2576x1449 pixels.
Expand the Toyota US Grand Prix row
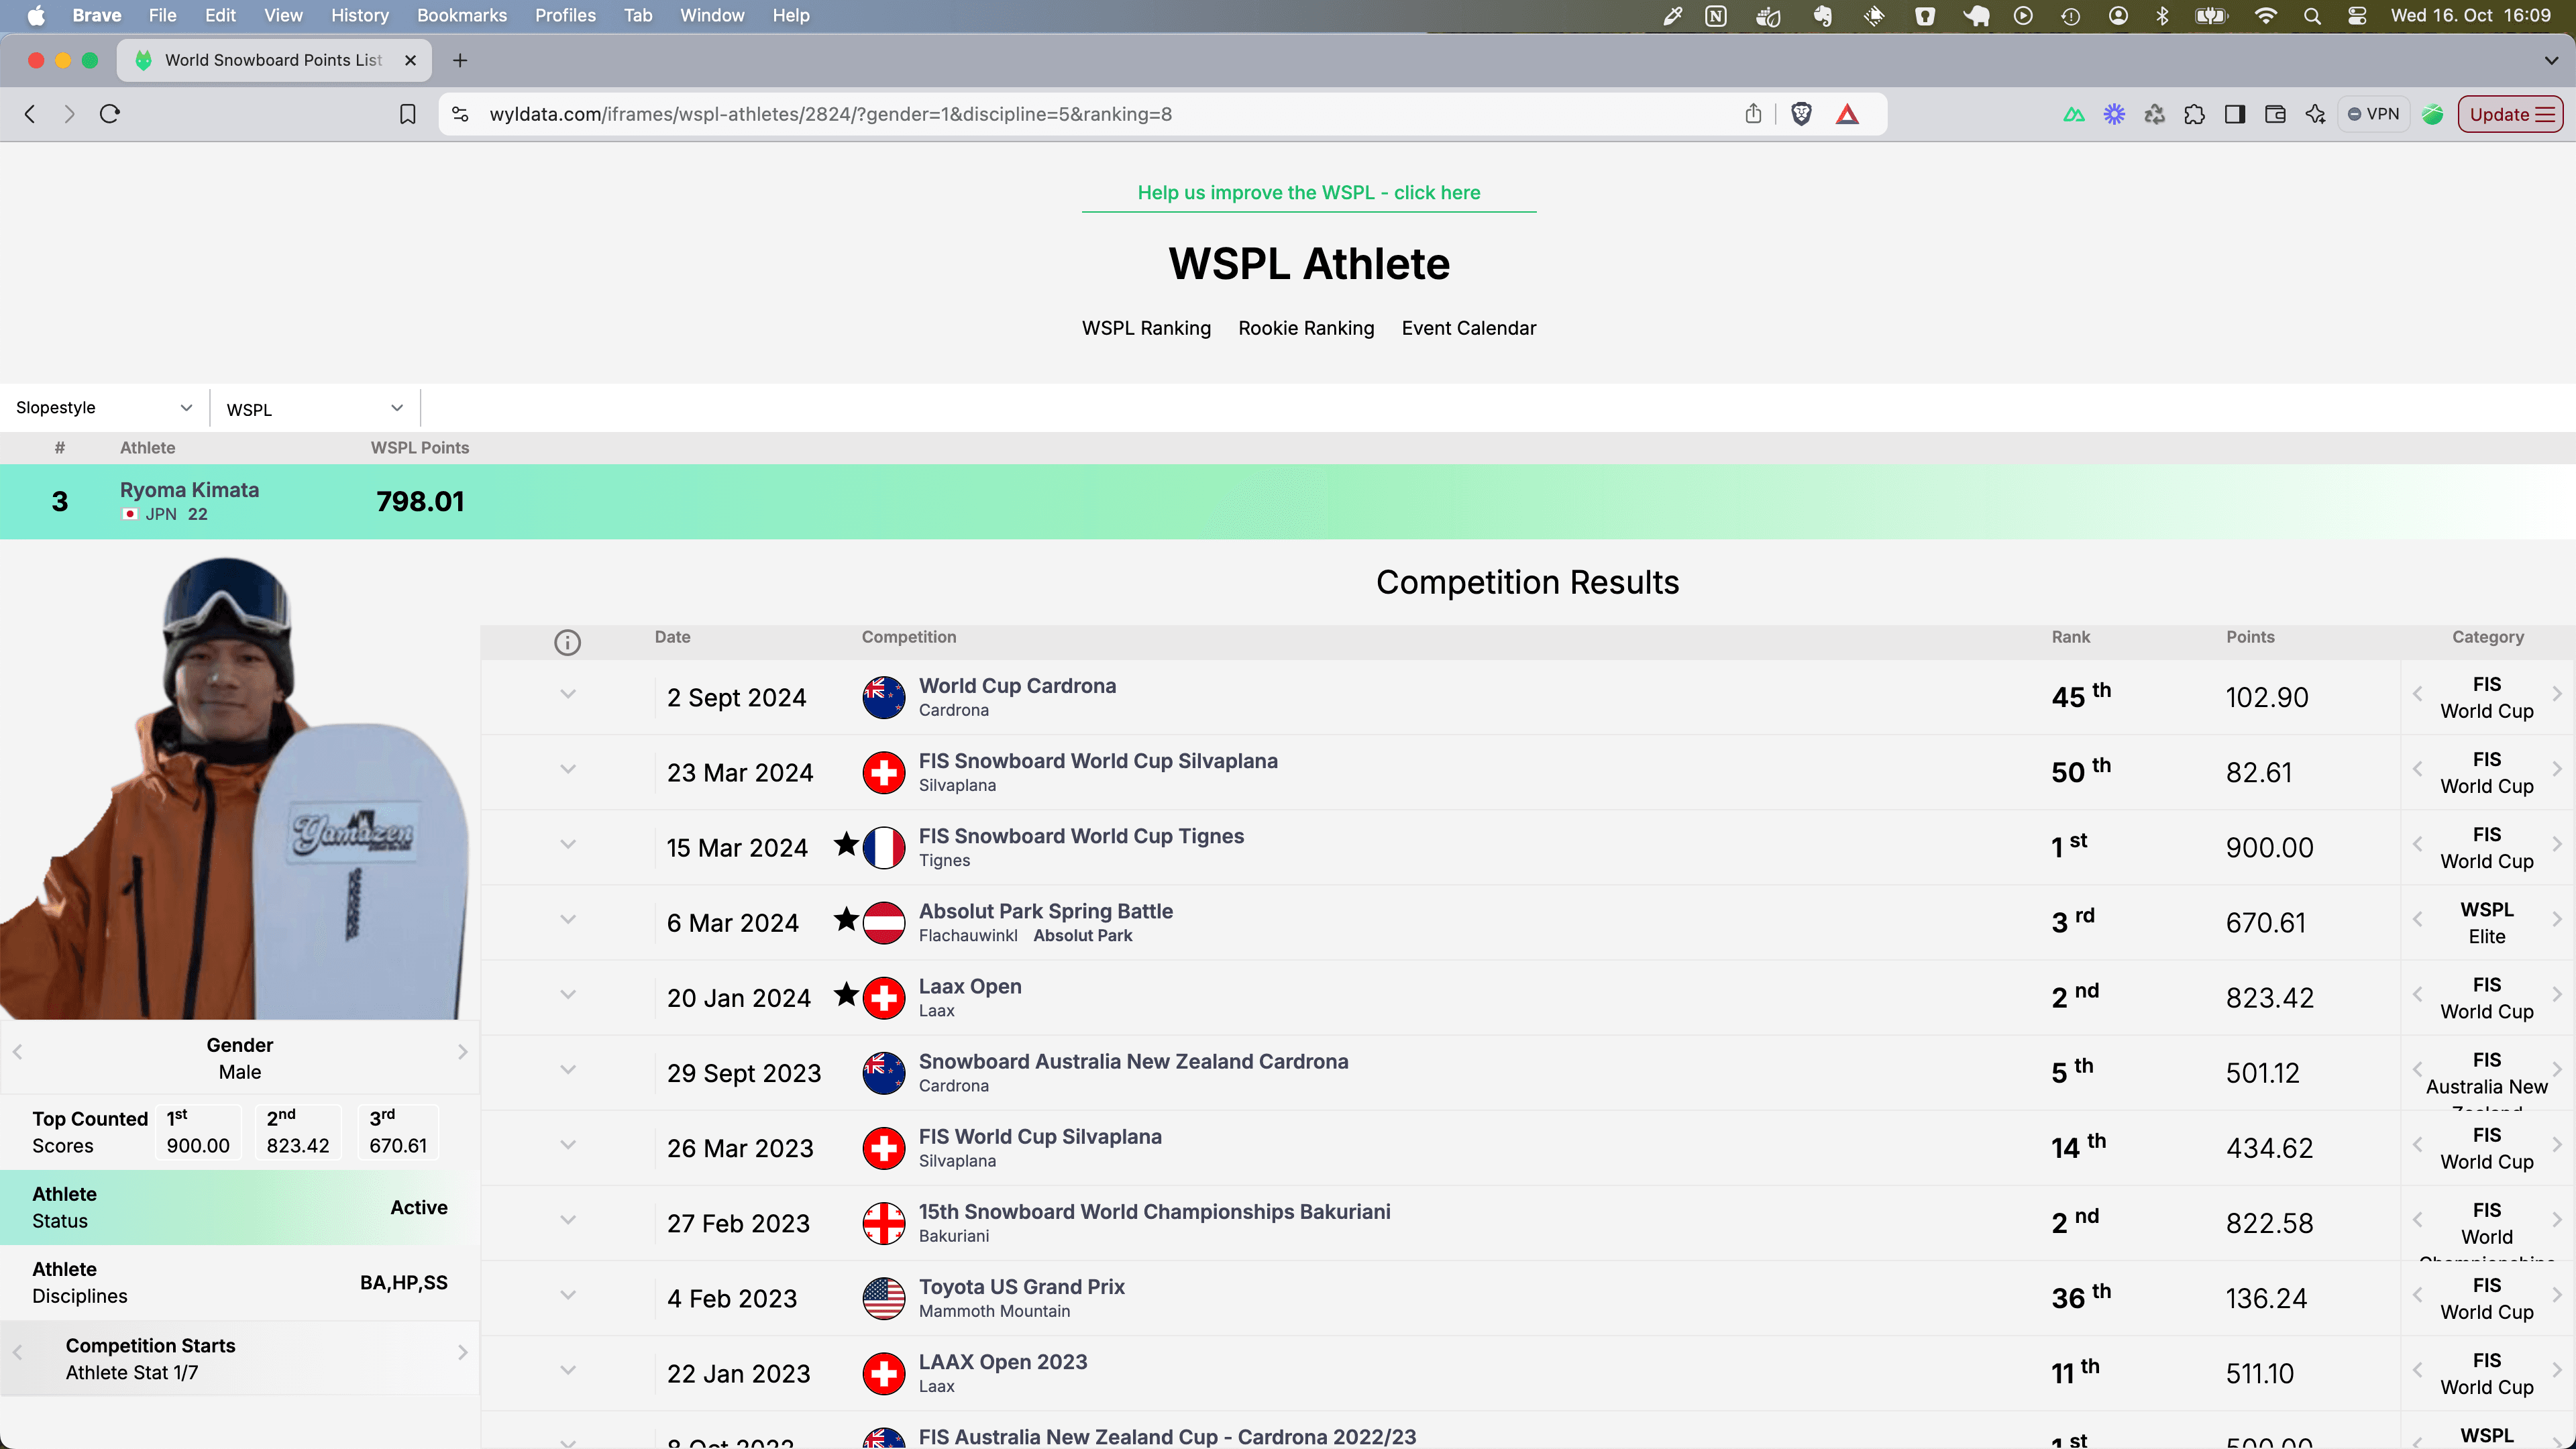(568, 1295)
